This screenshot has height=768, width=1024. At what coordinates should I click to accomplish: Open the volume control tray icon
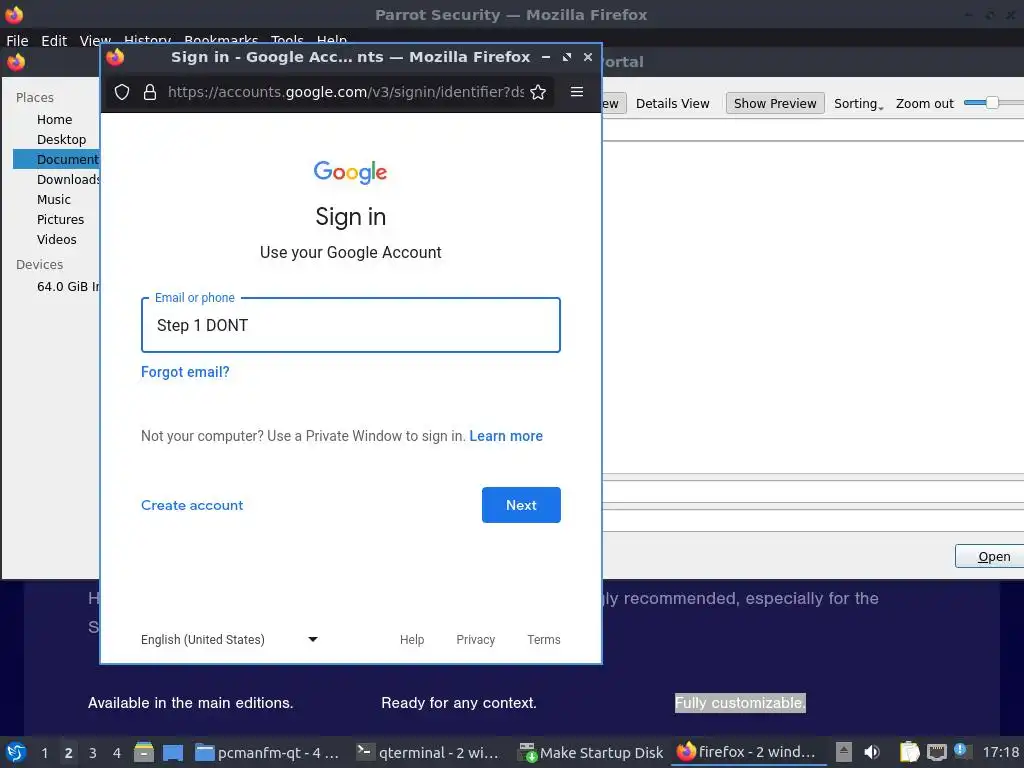[x=872, y=752]
